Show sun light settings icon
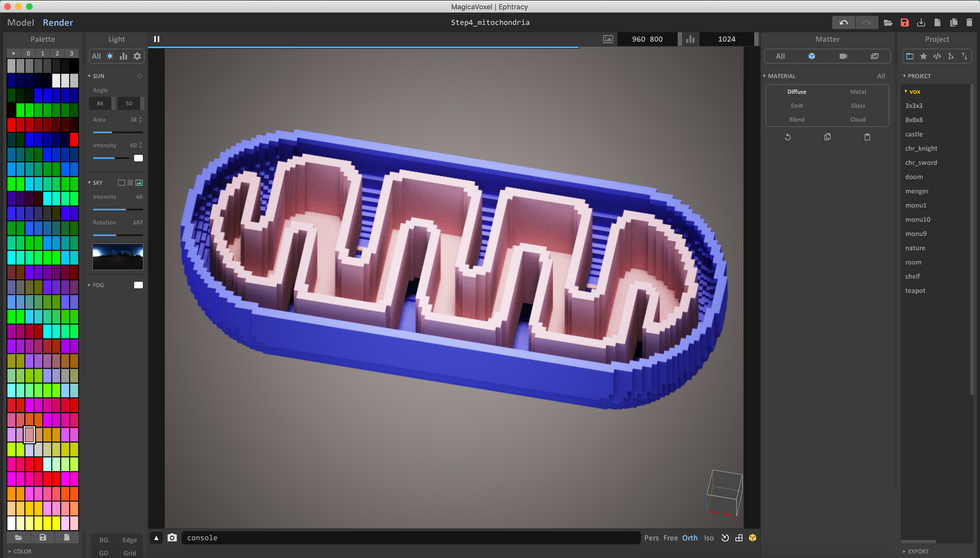980x558 pixels. click(110, 56)
